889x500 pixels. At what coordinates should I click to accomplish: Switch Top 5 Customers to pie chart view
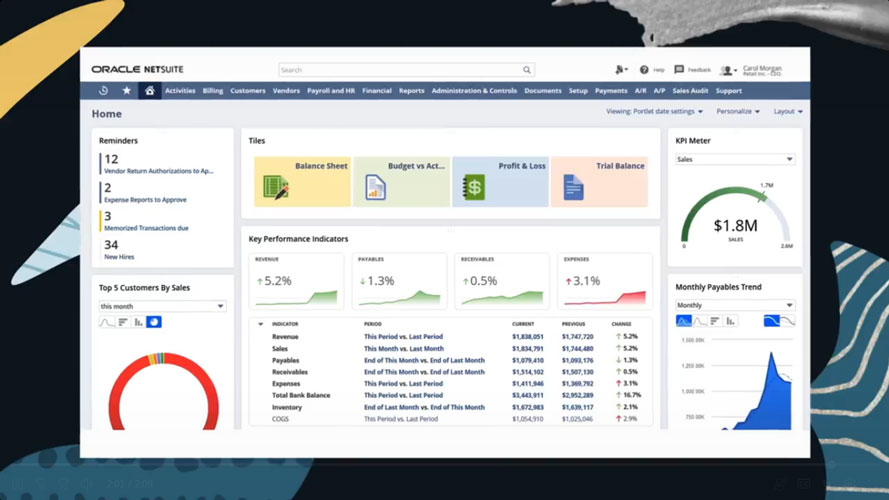(x=154, y=322)
